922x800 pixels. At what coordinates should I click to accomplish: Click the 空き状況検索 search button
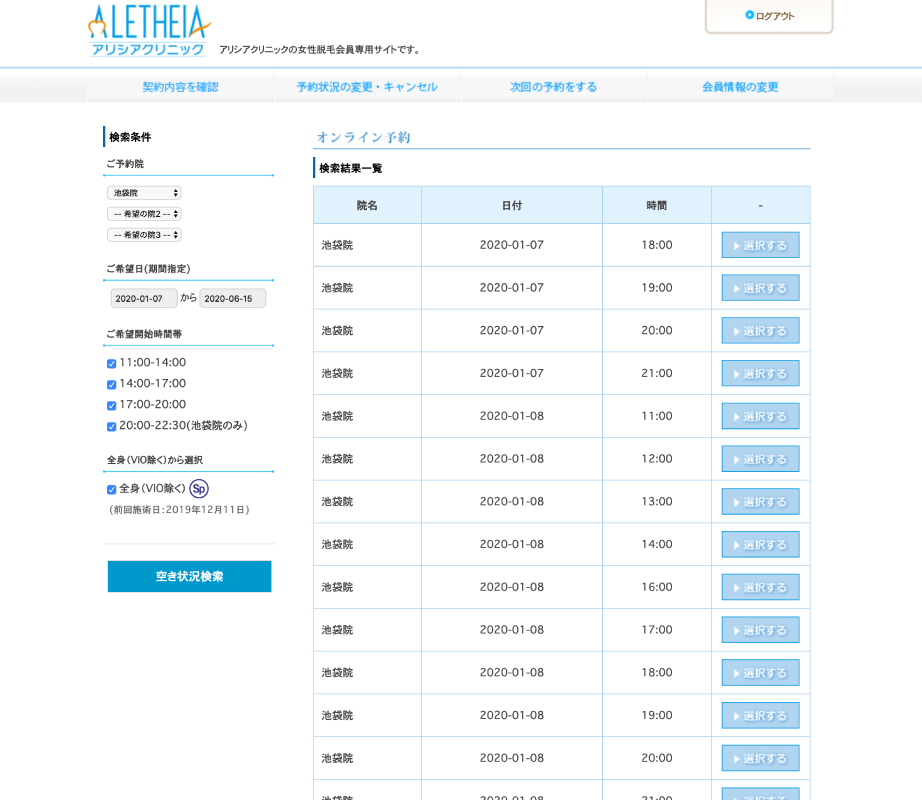pos(189,576)
